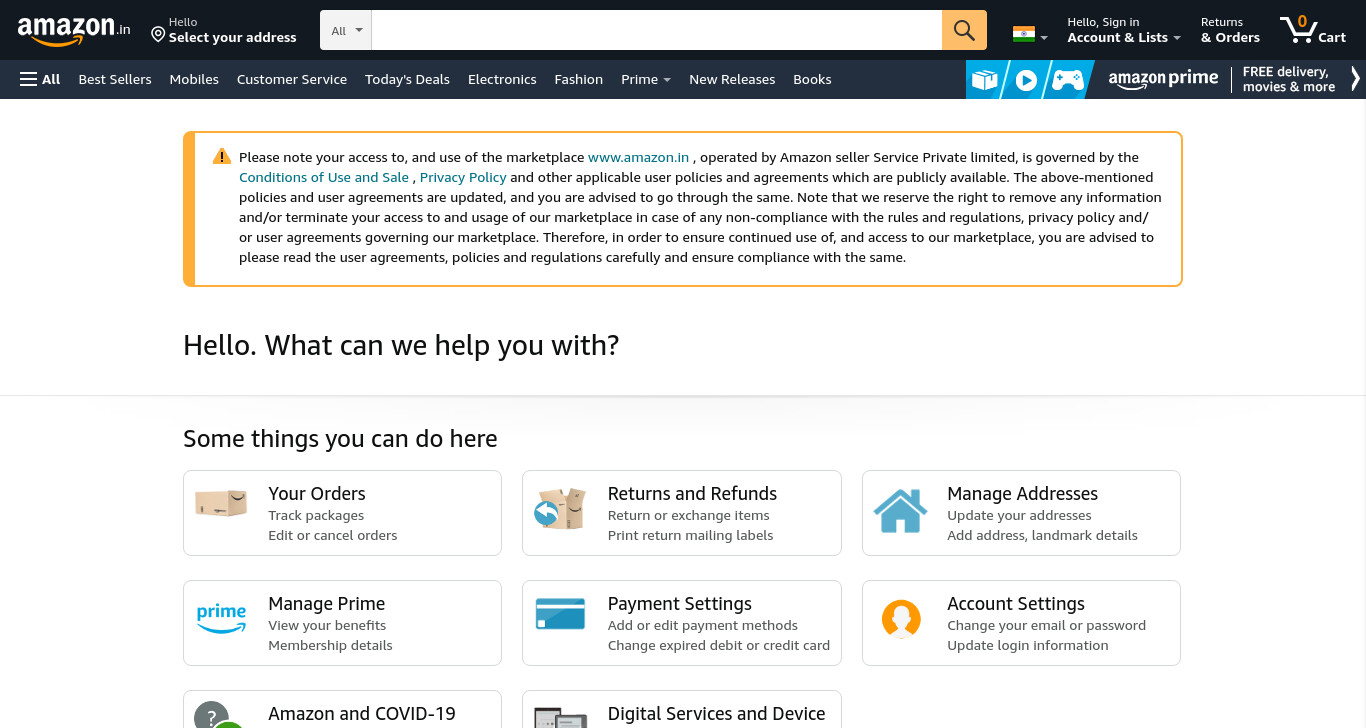Image resolution: width=1366 pixels, height=728 pixels.
Task: Click Select your address
Action: tap(233, 37)
